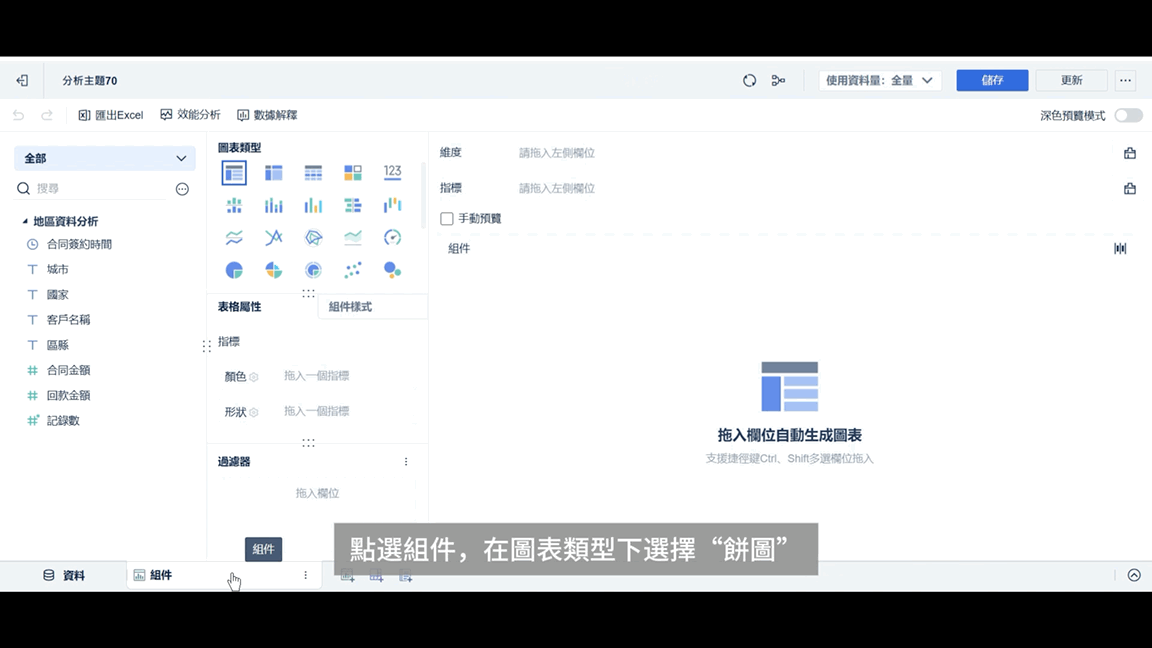Viewport: 1152px width, 648px height.
Task: Select the rose chart type
Action: 273,270
